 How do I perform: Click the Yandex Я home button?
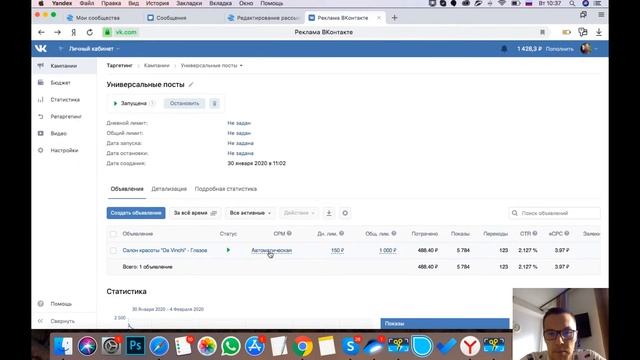click(x=73, y=32)
